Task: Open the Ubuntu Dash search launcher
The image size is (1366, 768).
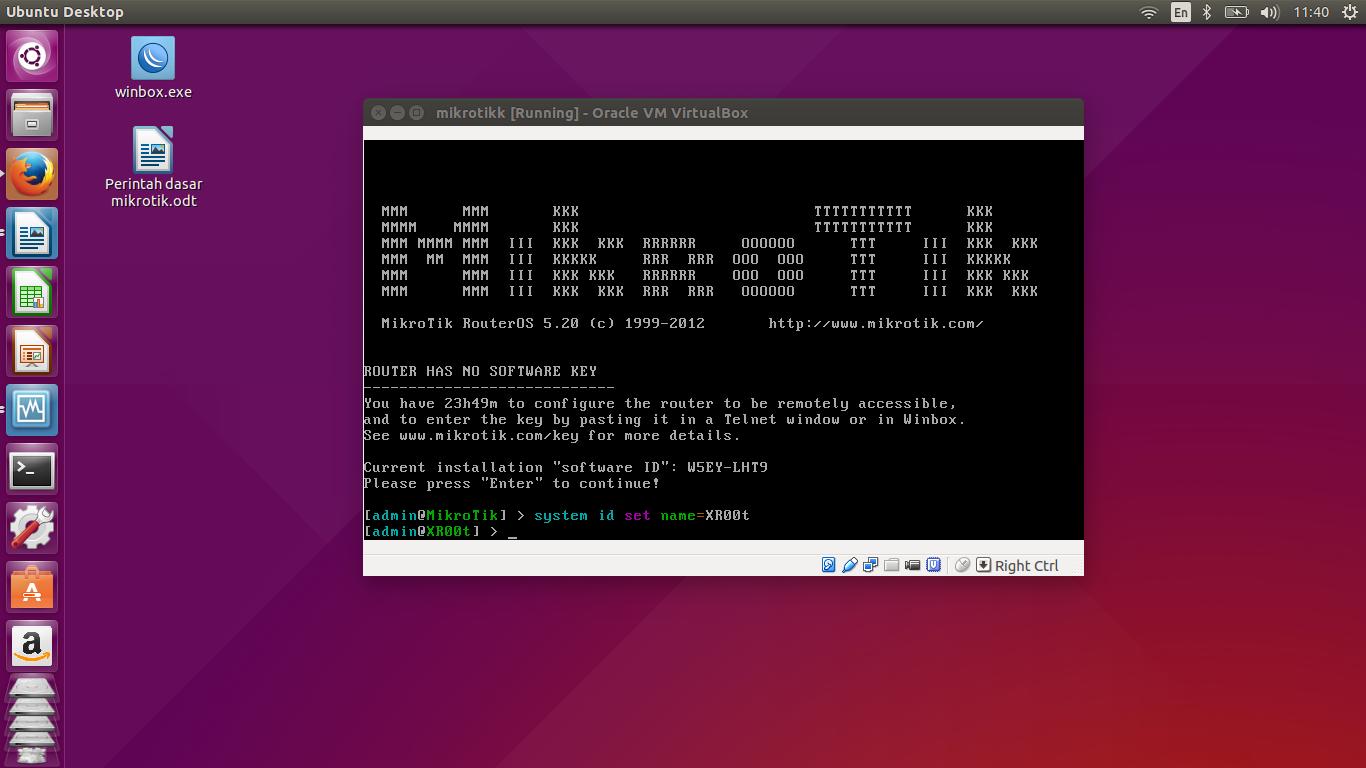Action: click(32, 56)
